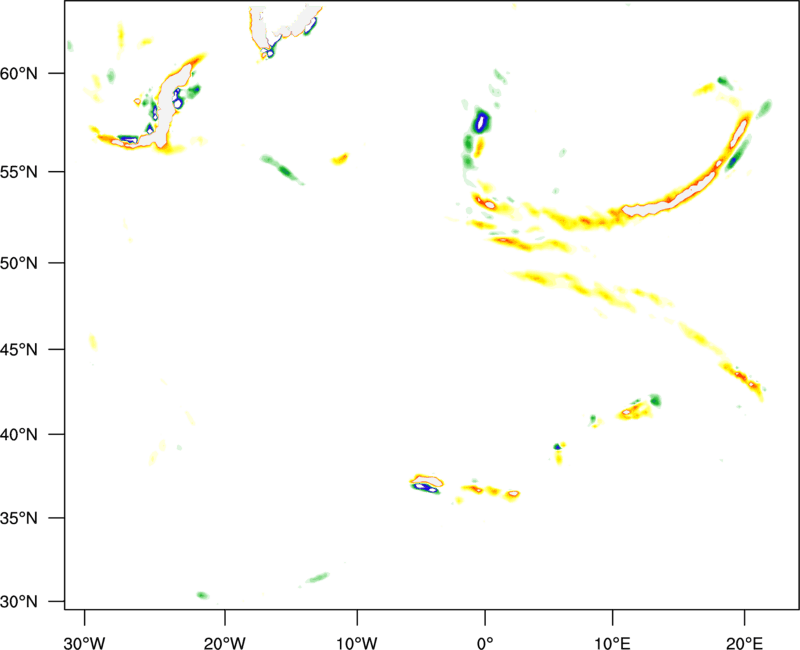Click the 20°E longitude label
The width and height of the screenshot is (800, 650).
coord(744,643)
